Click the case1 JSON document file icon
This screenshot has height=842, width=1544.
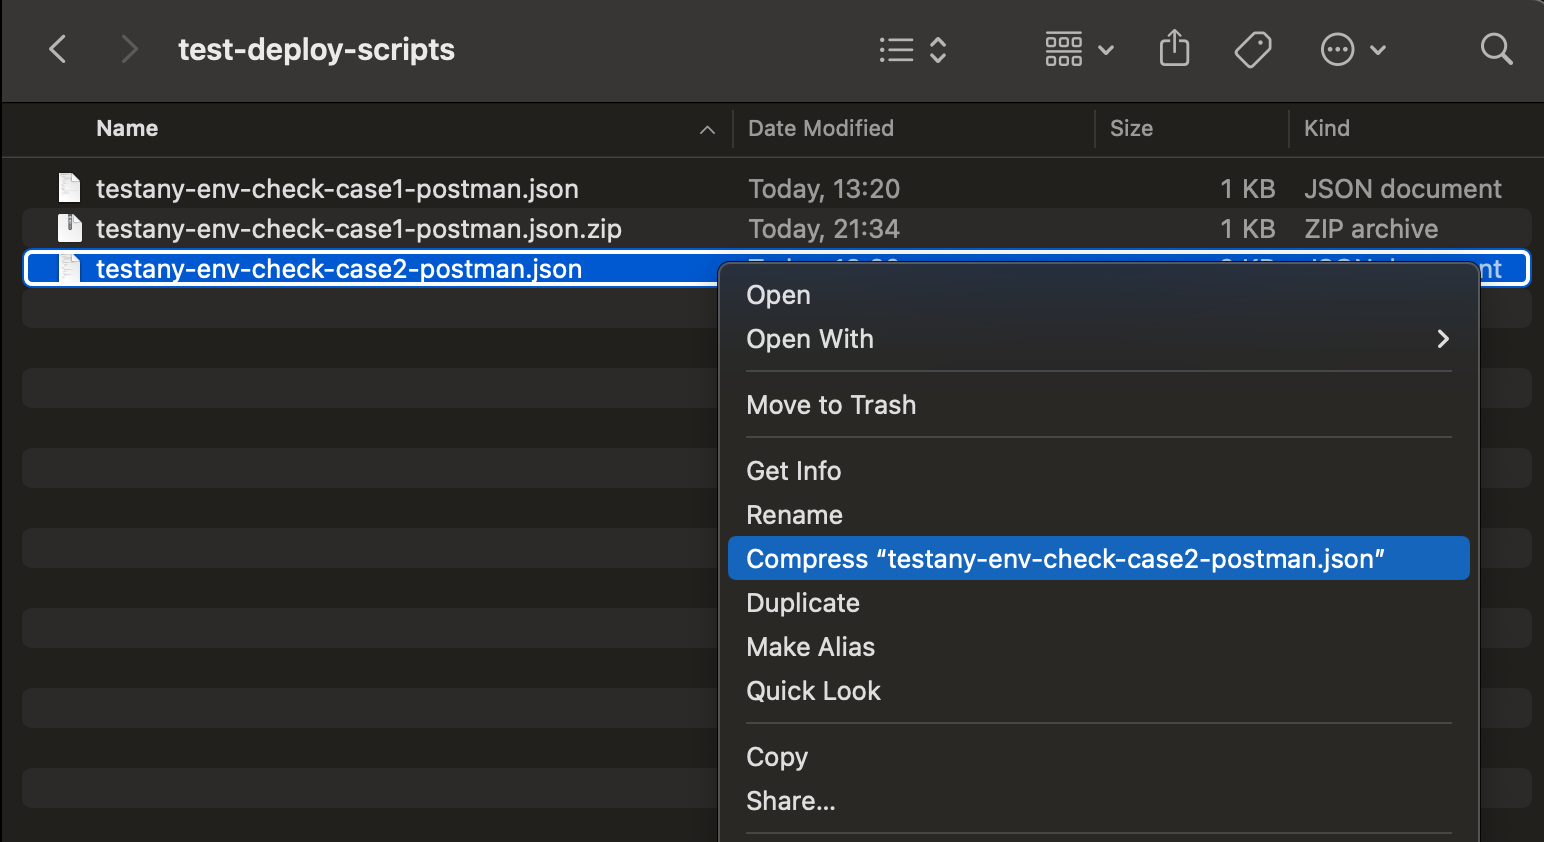coord(70,188)
